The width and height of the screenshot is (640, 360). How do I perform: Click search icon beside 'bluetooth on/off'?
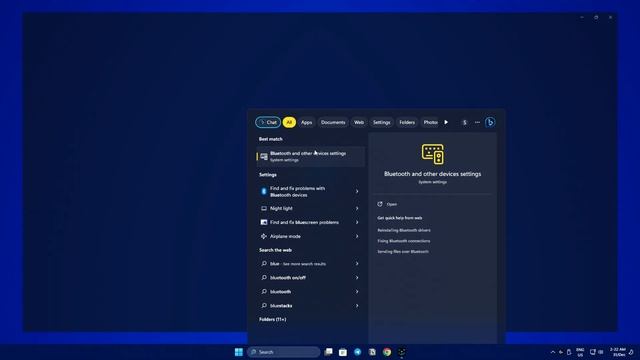pyautogui.click(x=264, y=278)
